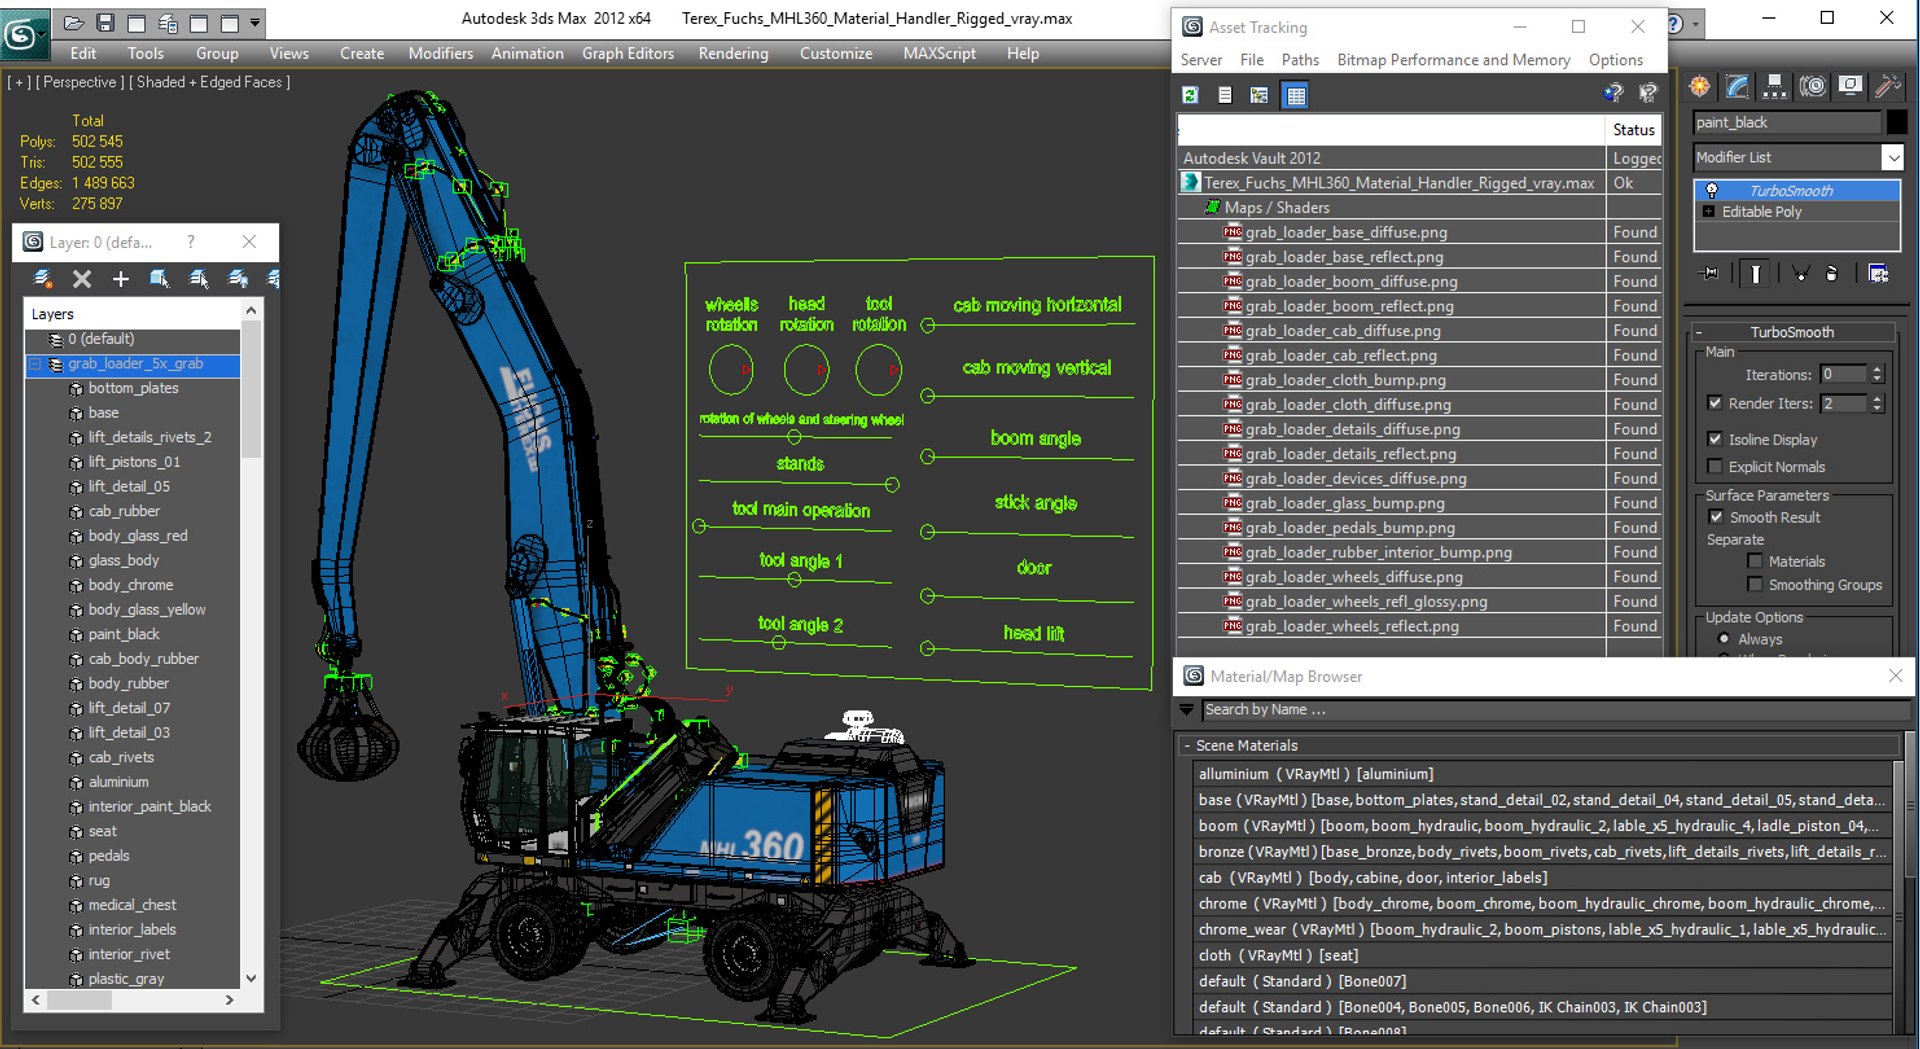Open the Utilities hammer panel tab
Viewport: 1920px width, 1049px height.
click(1887, 87)
